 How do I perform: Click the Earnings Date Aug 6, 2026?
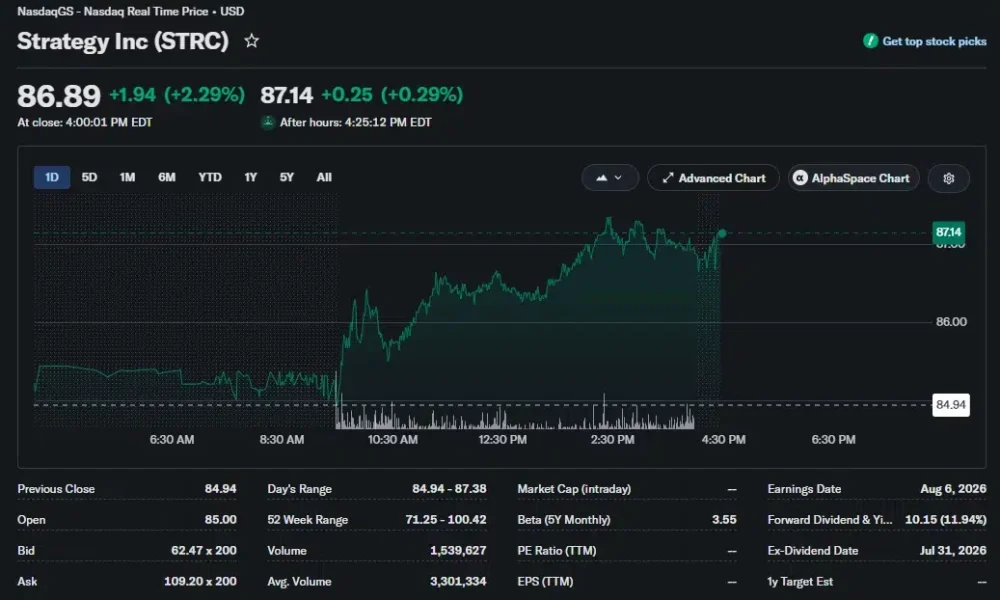coord(953,489)
